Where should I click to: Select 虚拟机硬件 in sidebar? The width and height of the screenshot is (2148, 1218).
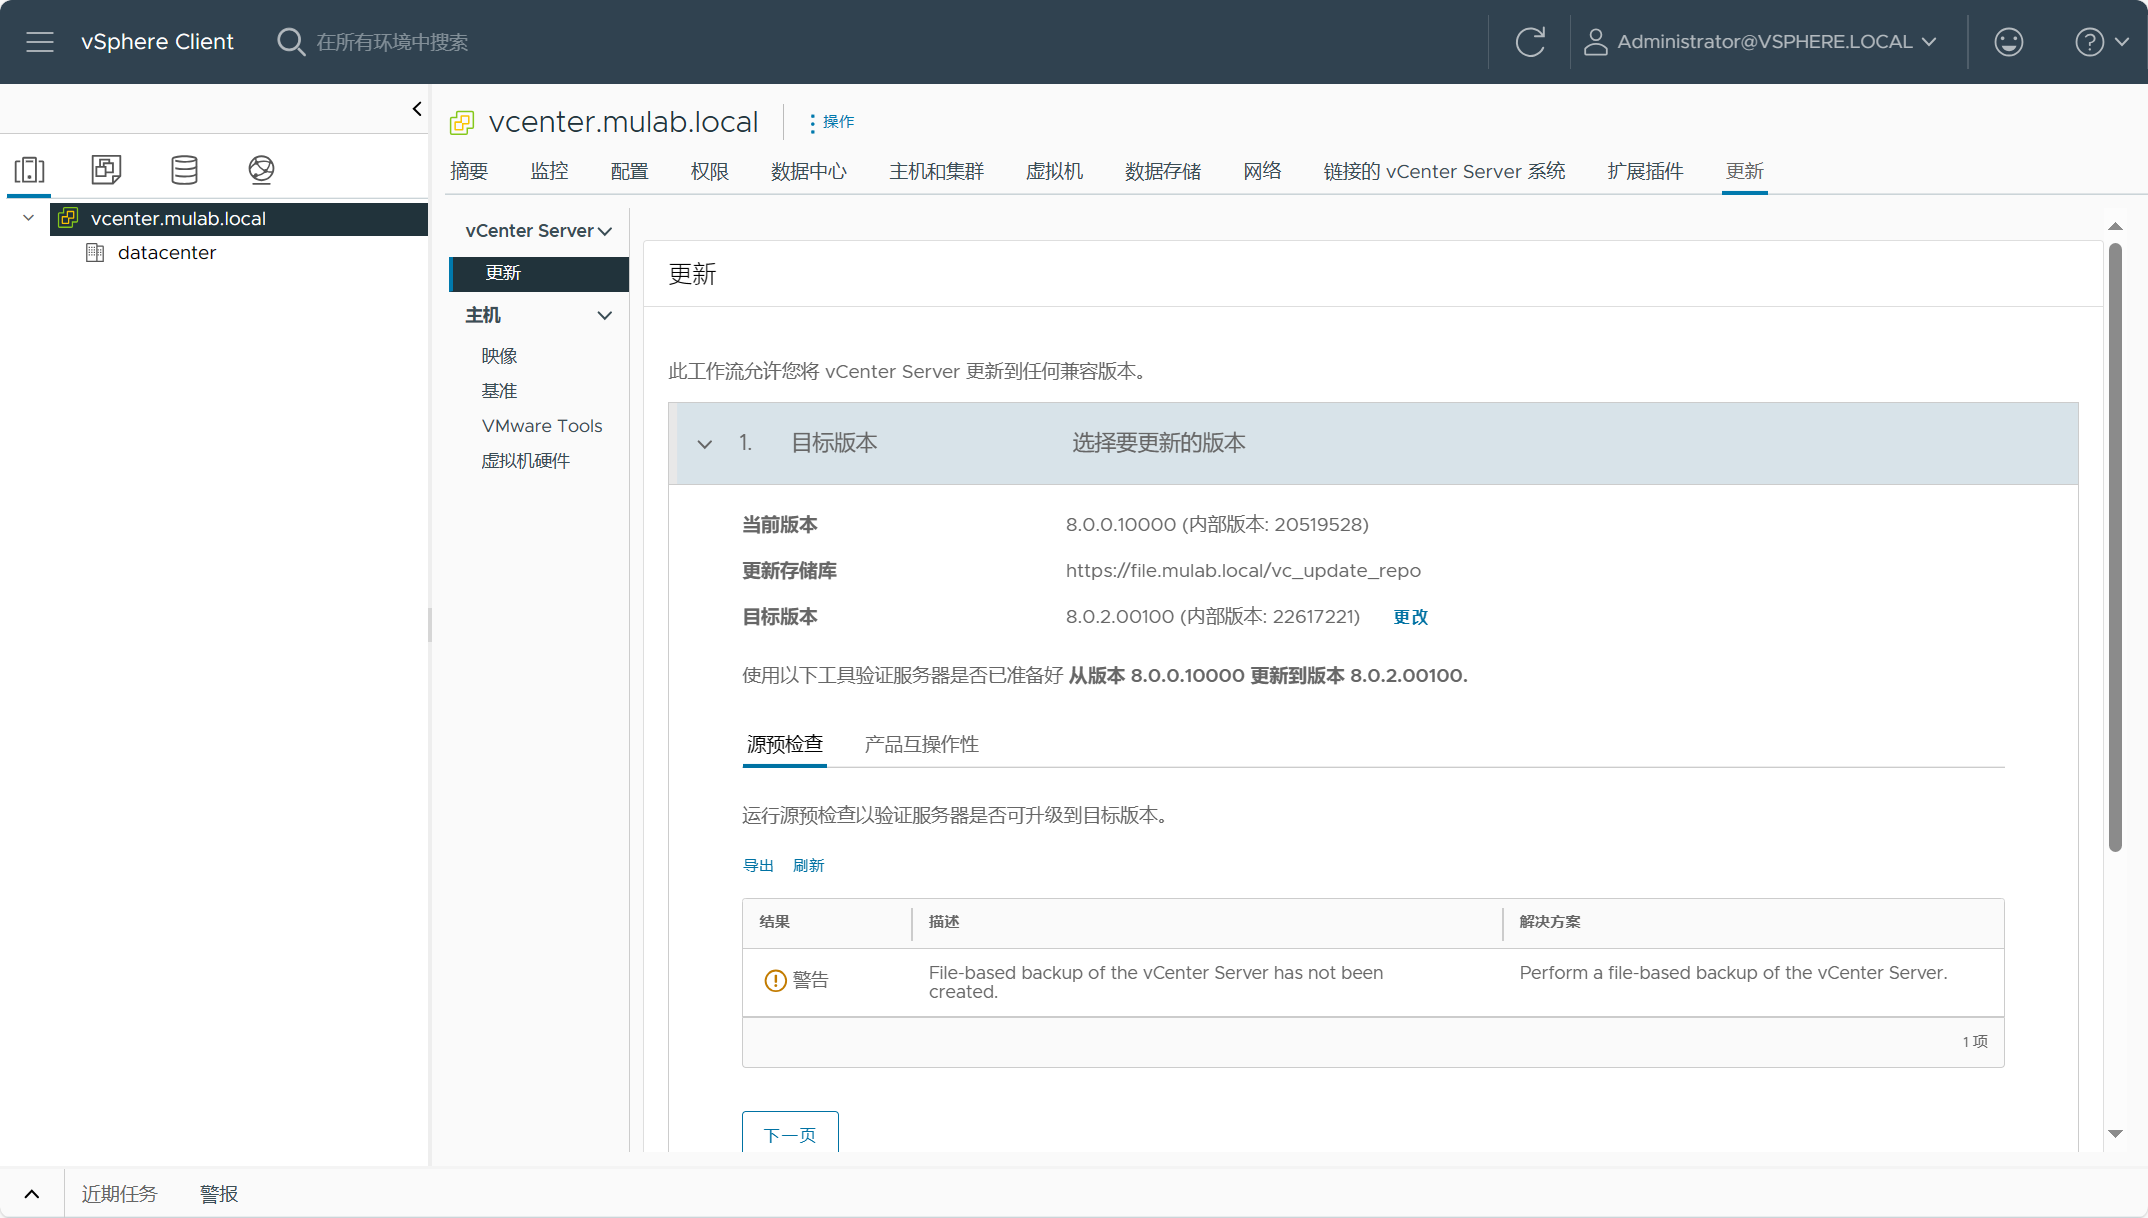pyautogui.click(x=525, y=461)
